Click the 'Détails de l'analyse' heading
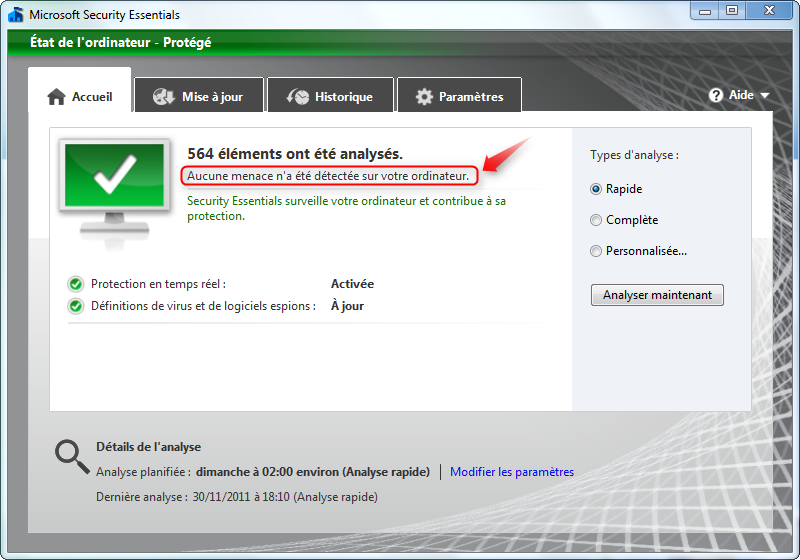800x560 pixels. [x=148, y=447]
